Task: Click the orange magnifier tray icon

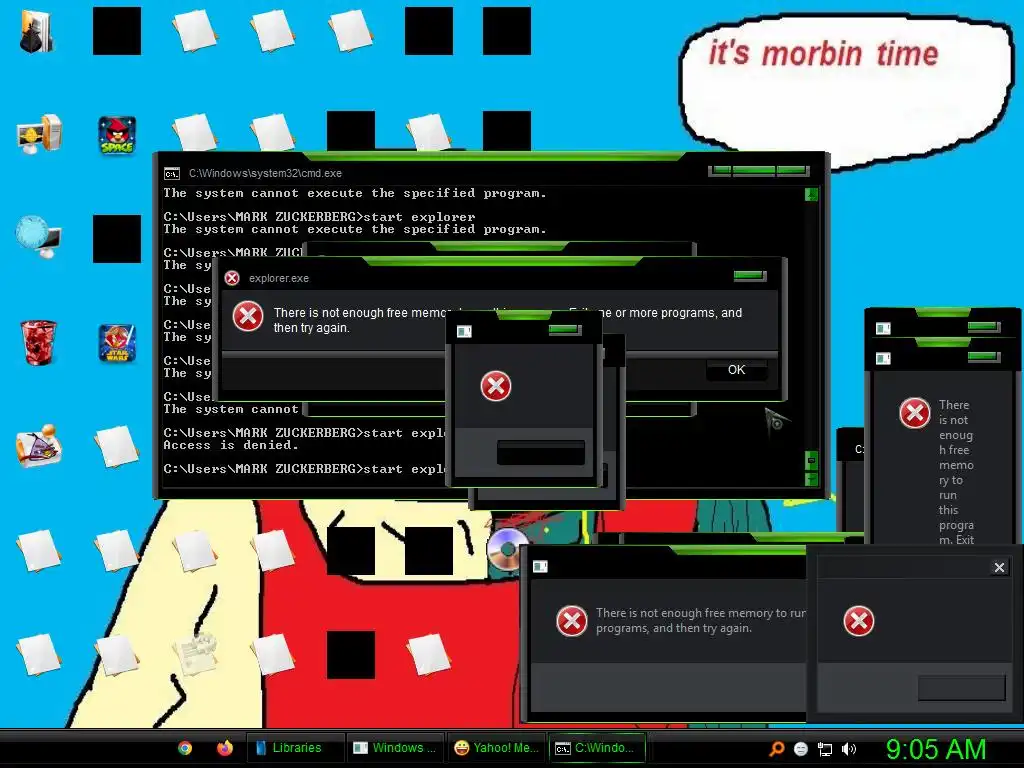Action: coord(776,748)
